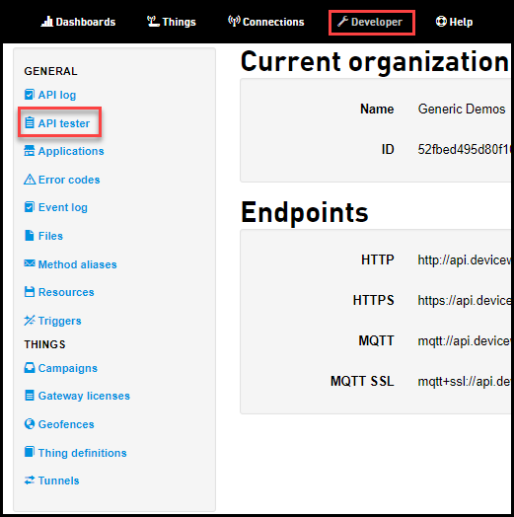Click the Geofences globe icon

29,424
